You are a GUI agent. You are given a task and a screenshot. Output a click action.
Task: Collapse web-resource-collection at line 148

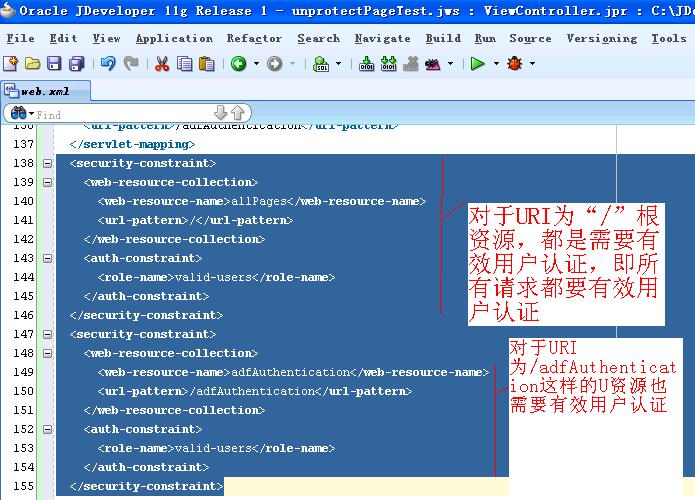coord(47,354)
